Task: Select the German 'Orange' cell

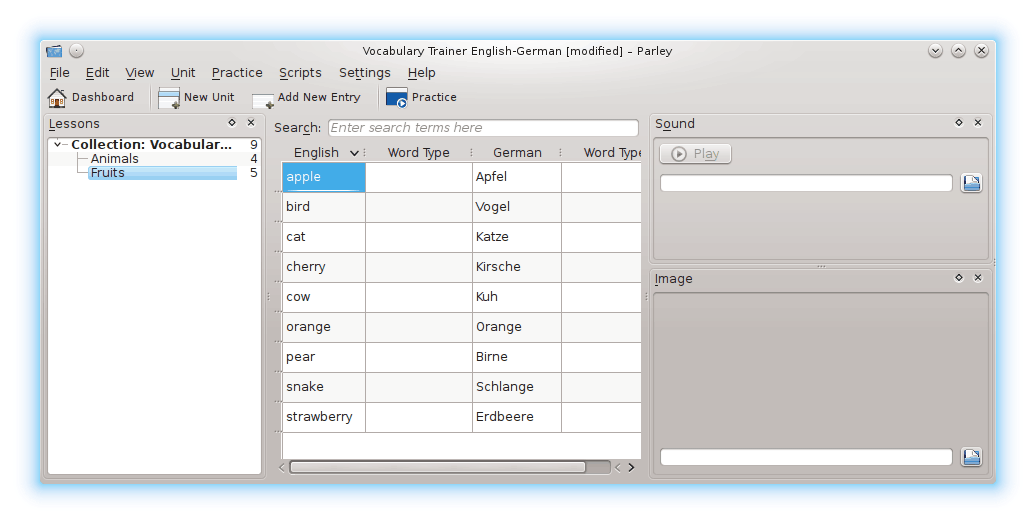Action: [517, 327]
